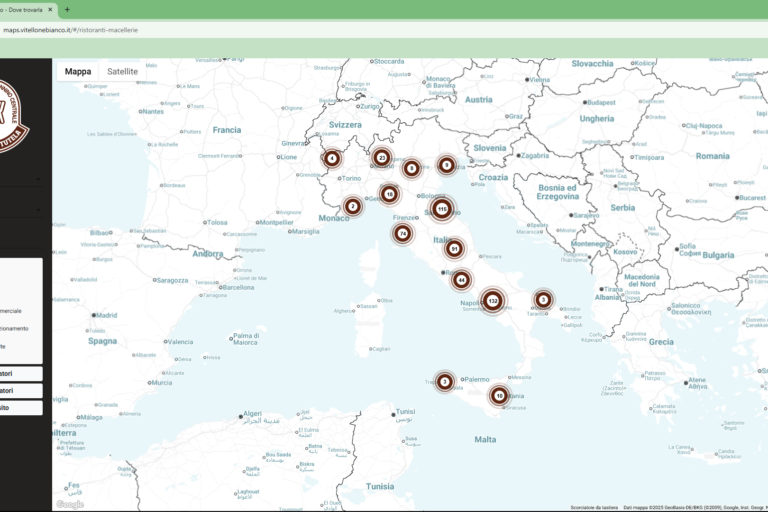Viewport: 768px width, 512px height.
Task: Select the 91 cluster marker in central Italy
Action: (454, 249)
